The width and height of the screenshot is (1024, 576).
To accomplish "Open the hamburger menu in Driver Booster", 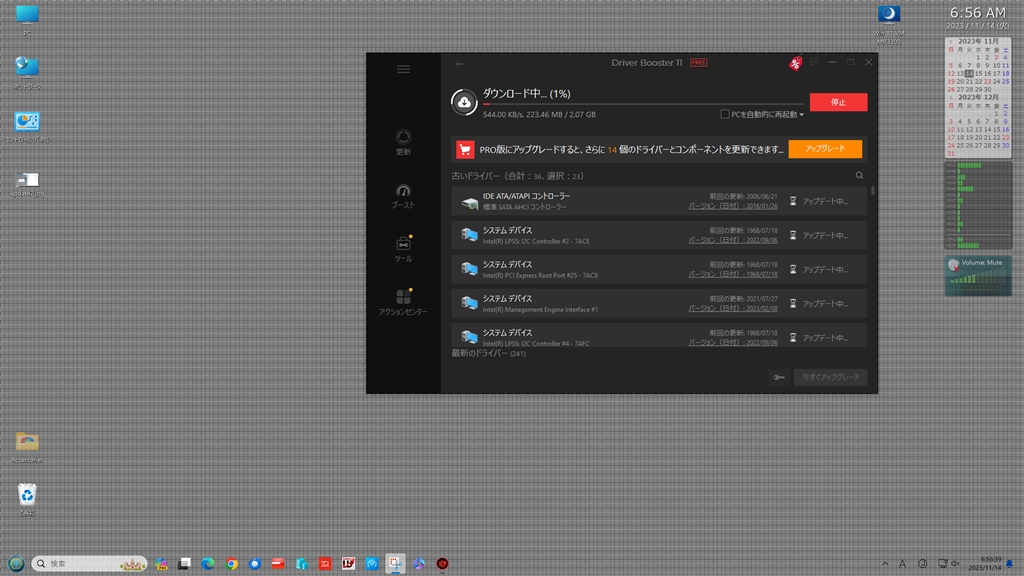I will [x=404, y=69].
